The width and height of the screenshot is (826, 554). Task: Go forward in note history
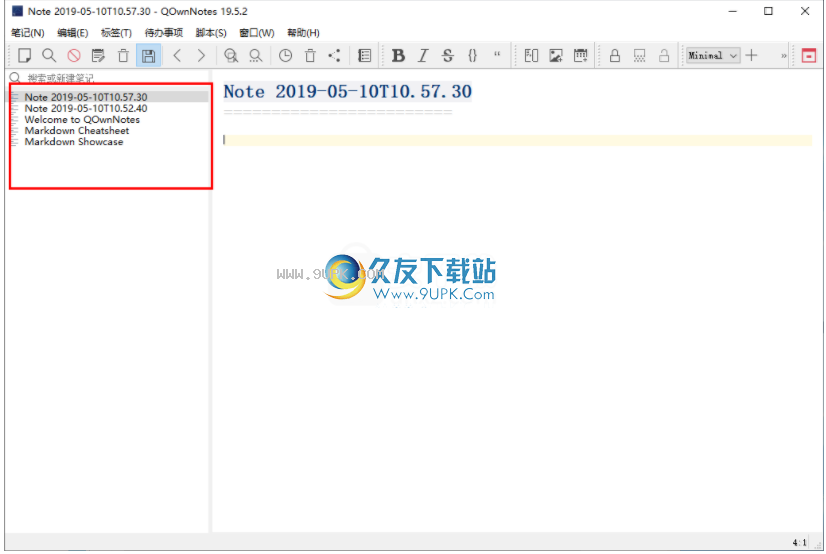point(201,55)
